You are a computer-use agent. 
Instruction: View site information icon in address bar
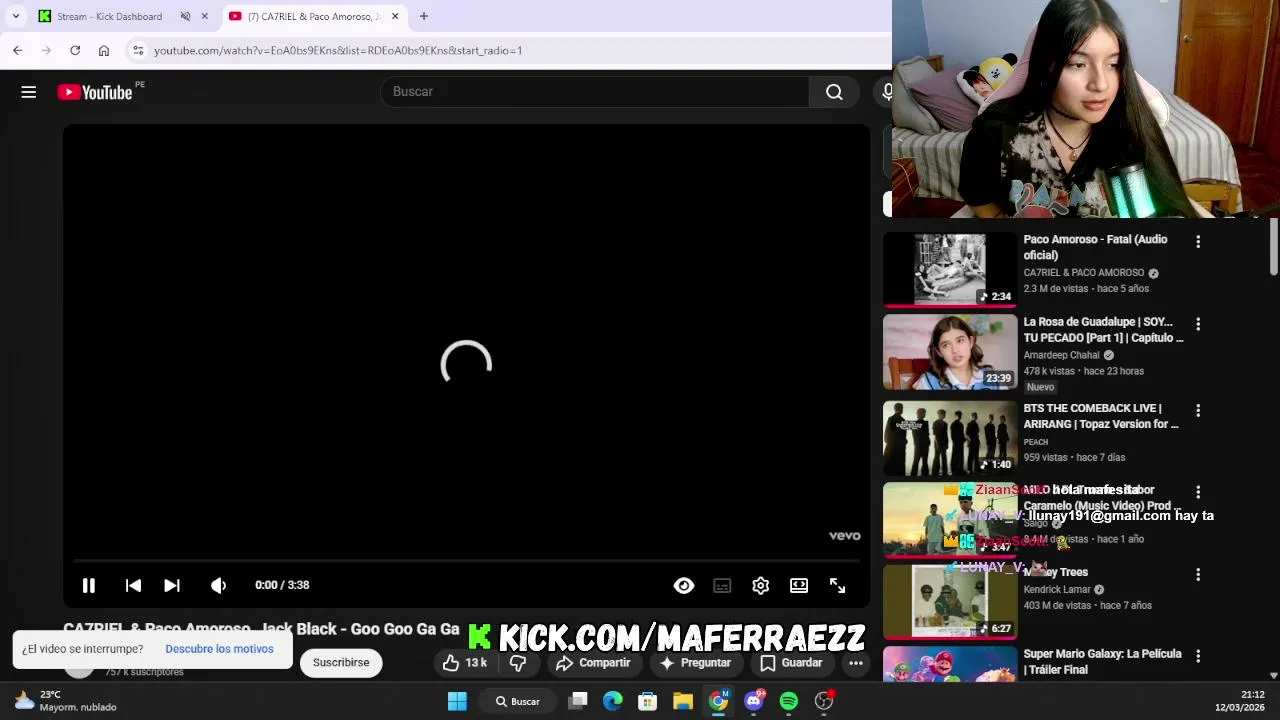tap(138, 50)
